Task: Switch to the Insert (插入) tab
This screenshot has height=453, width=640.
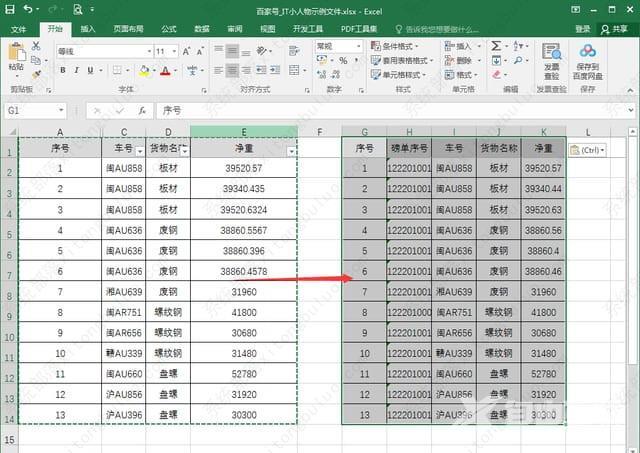Action: (x=88, y=29)
